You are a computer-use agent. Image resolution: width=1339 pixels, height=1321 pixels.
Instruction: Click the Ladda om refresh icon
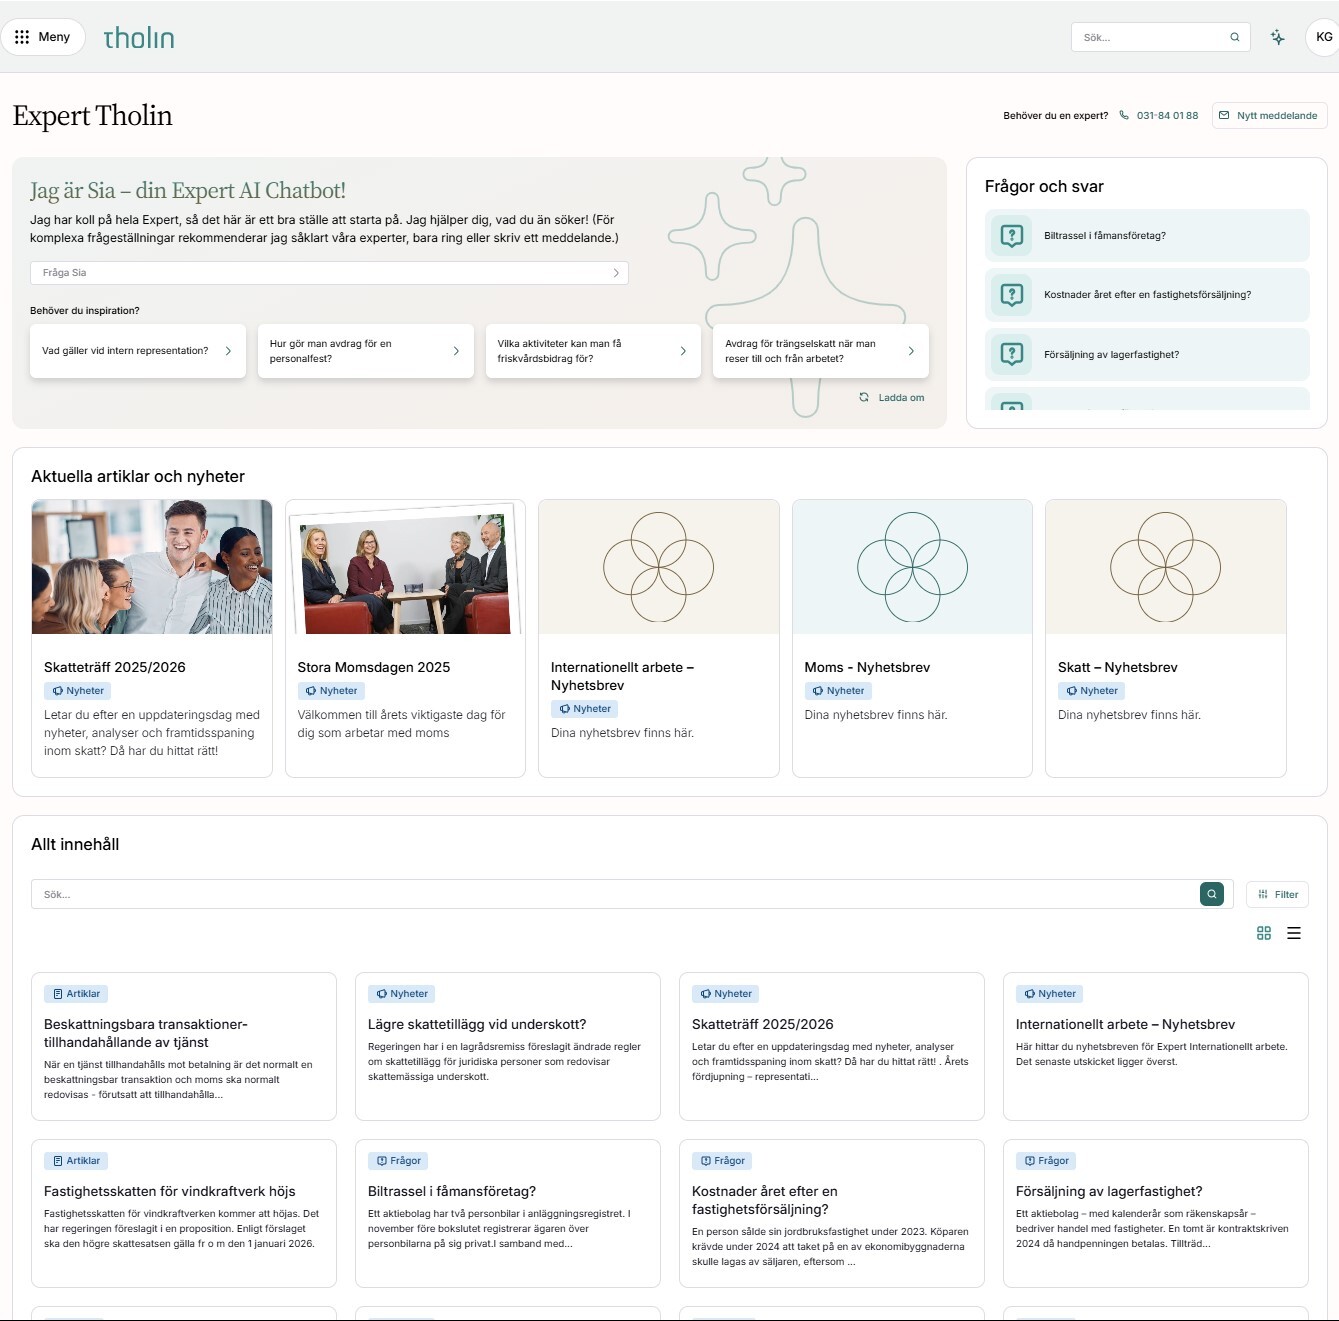tap(864, 397)
